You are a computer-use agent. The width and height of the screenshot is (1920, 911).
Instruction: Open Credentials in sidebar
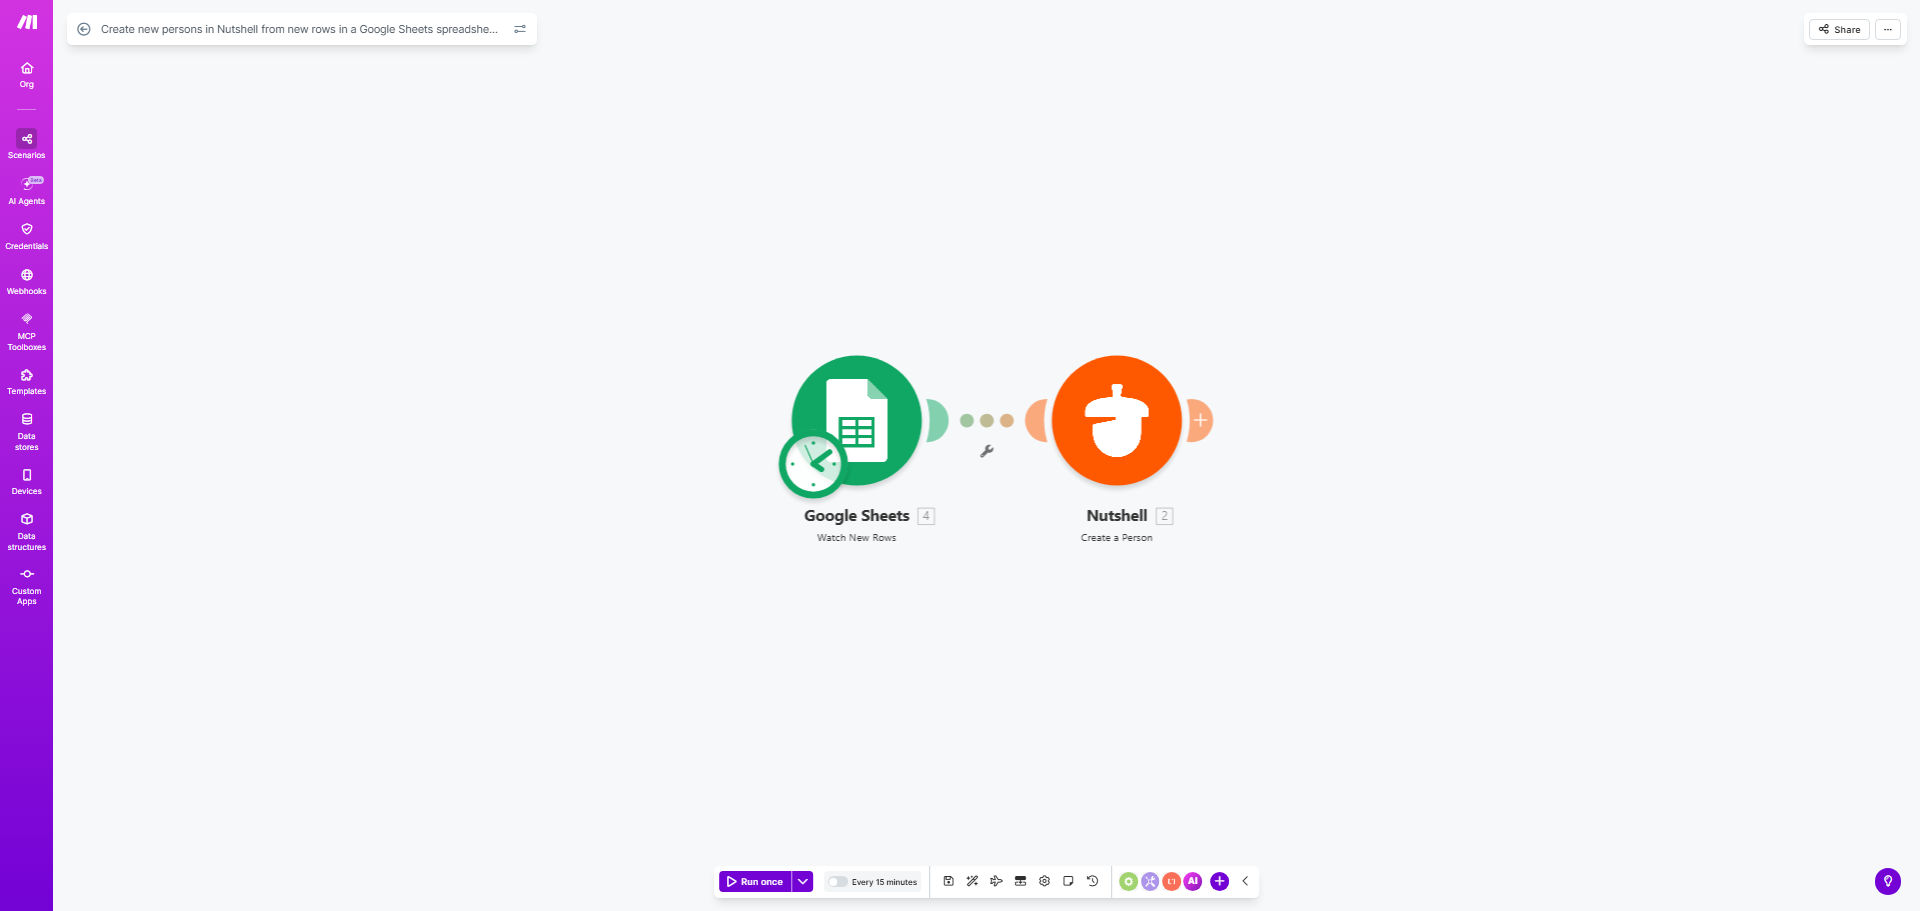tap(27, 236)
